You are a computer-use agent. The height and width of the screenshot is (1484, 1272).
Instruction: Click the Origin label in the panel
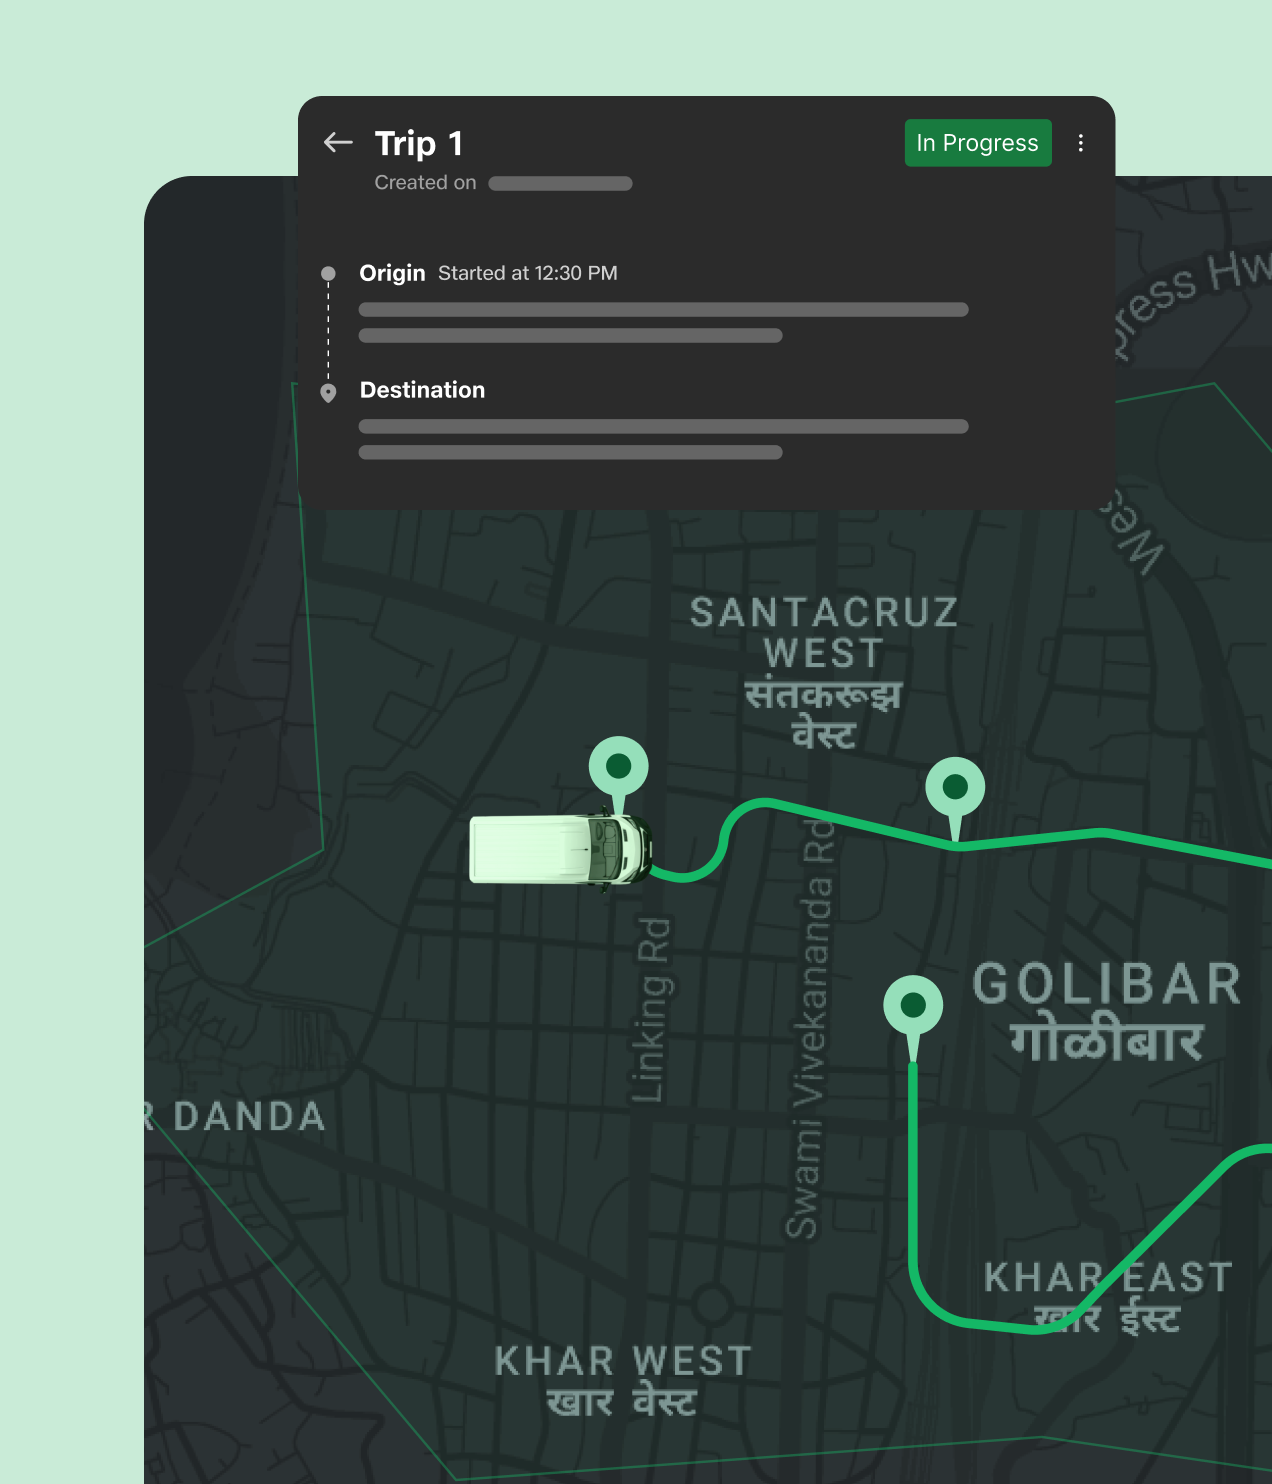pos(392,273)
